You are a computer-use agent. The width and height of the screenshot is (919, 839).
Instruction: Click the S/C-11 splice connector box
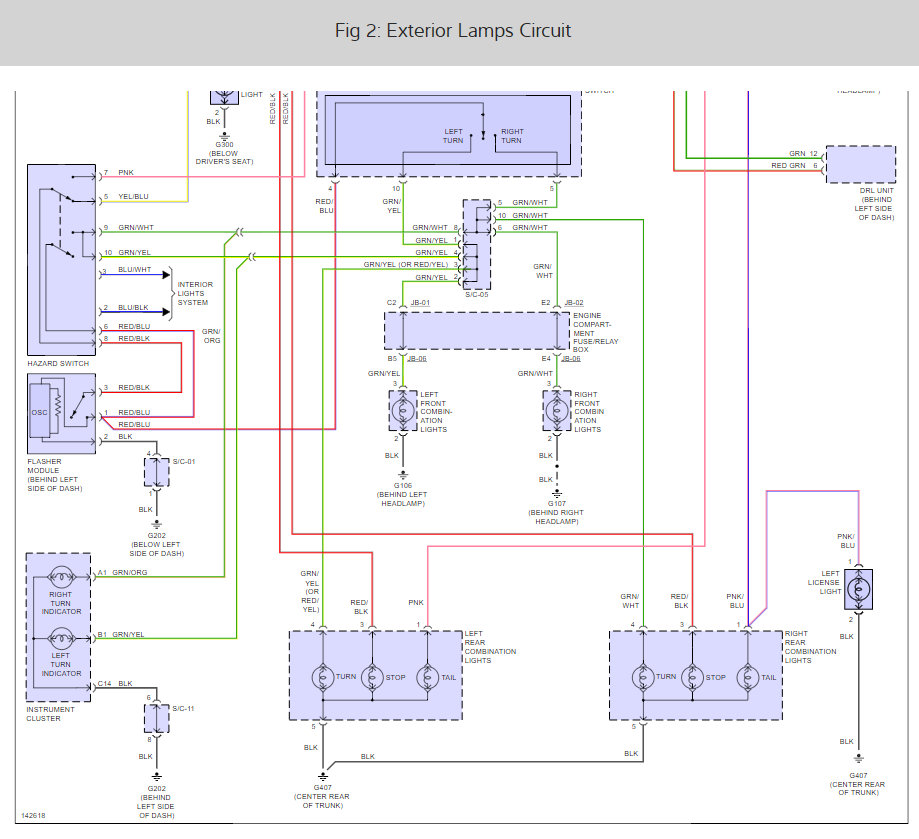[x=156, y=719]
